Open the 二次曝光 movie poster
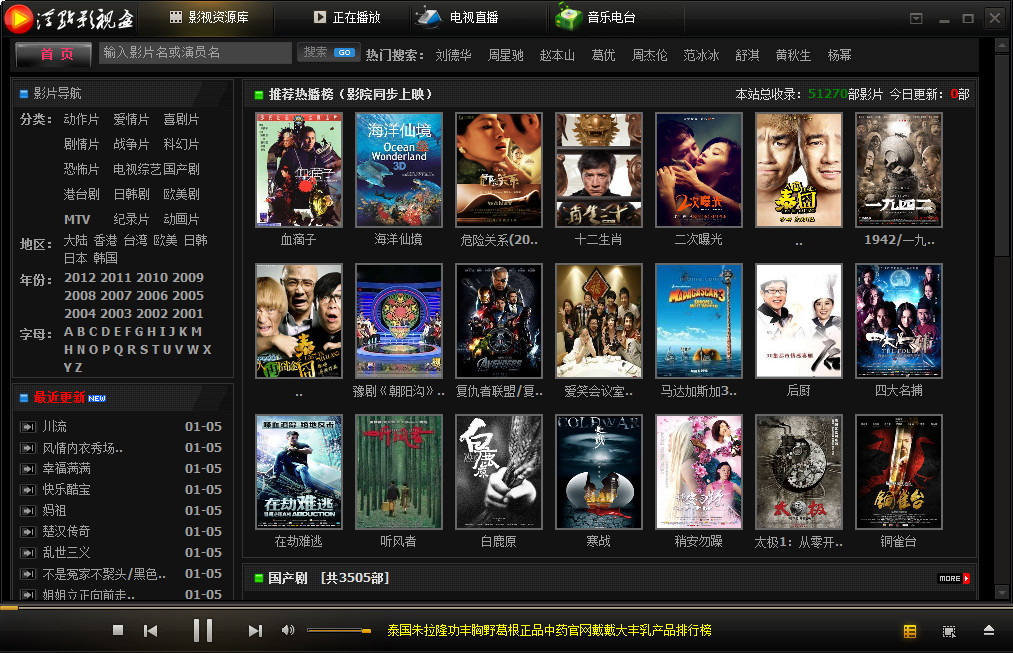Viewport: 1013px width, 653px height. 699,170
